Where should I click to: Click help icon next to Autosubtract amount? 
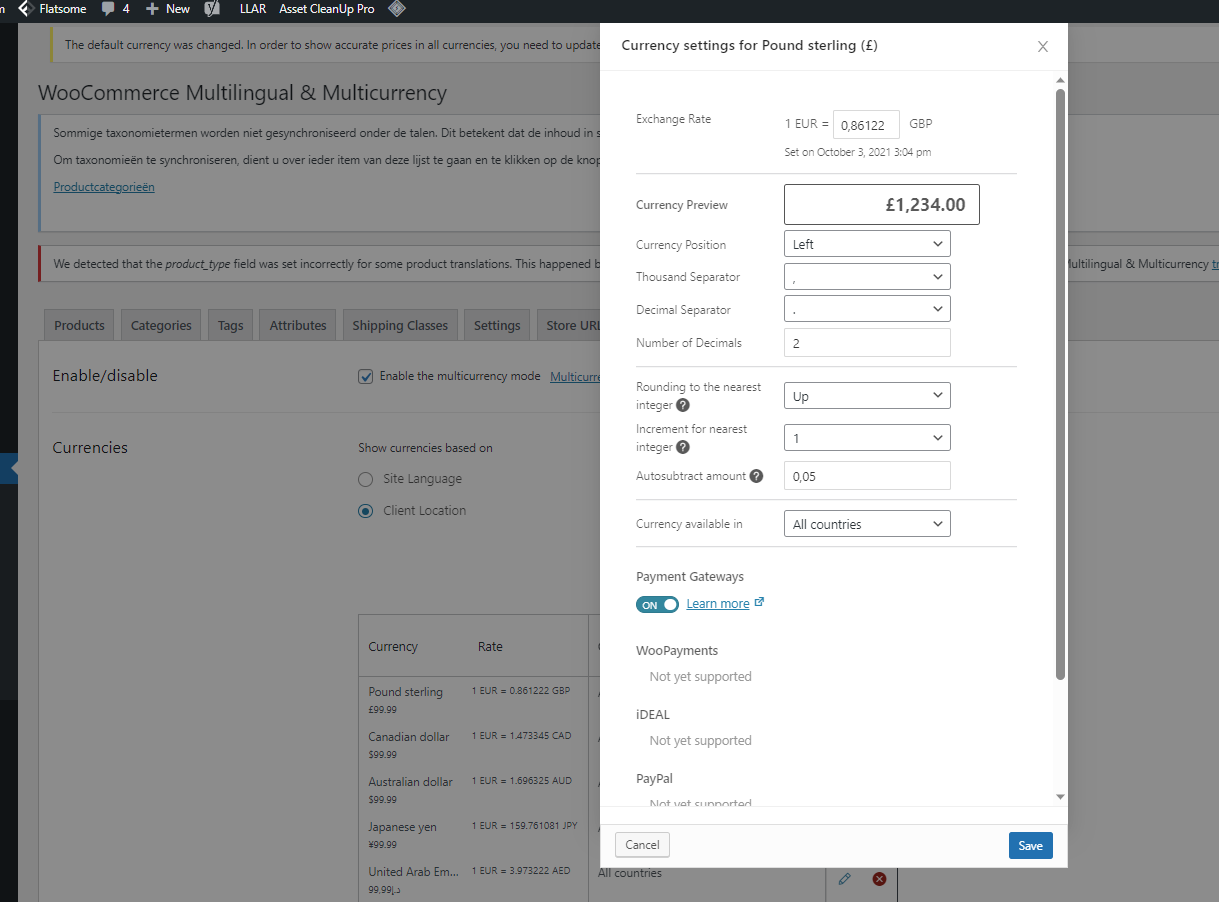[x=756, y=476]
